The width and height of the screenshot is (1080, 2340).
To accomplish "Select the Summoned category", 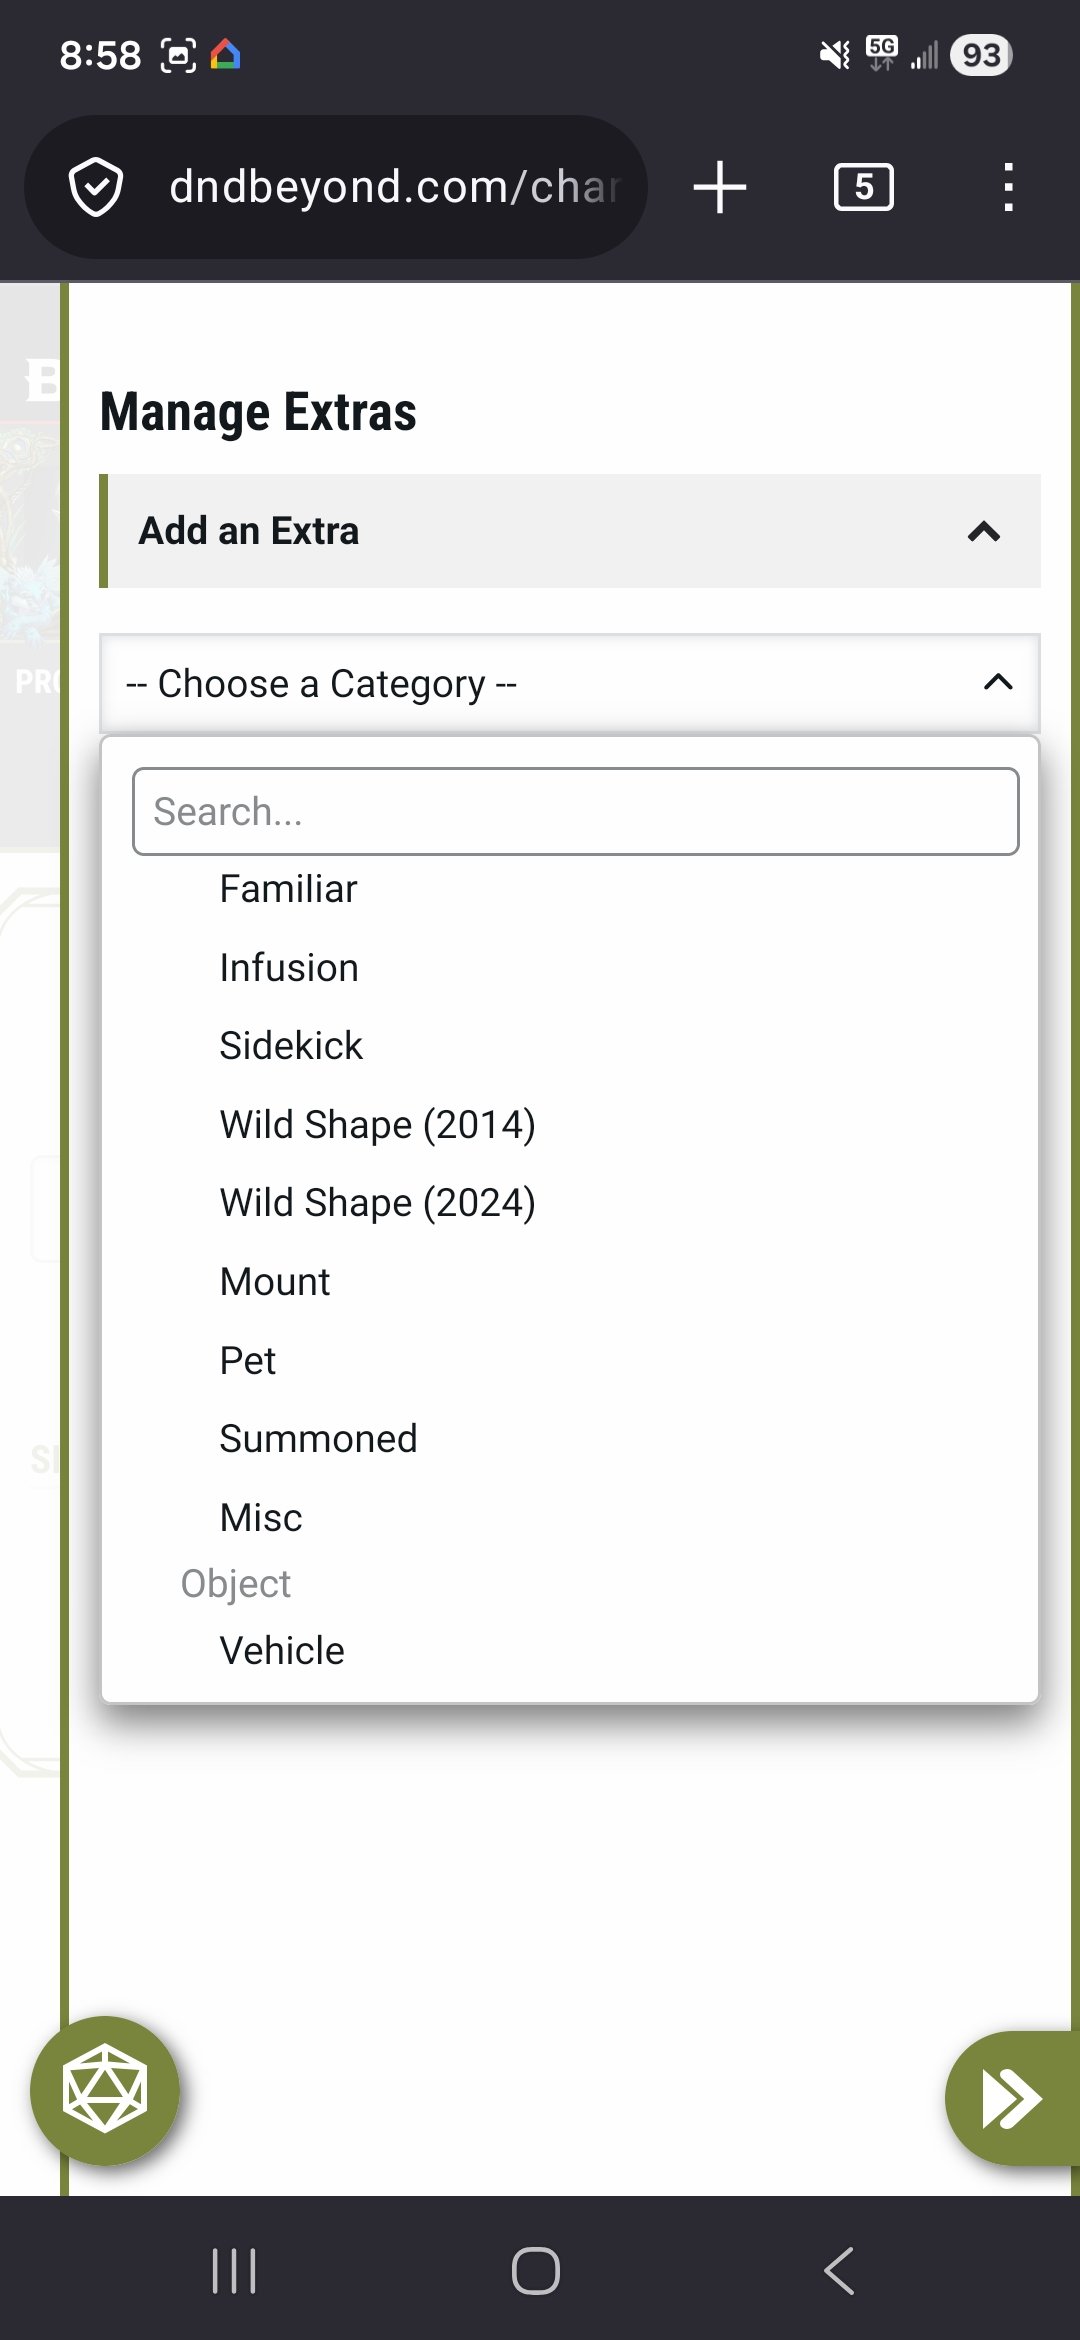I will 317,1438.
